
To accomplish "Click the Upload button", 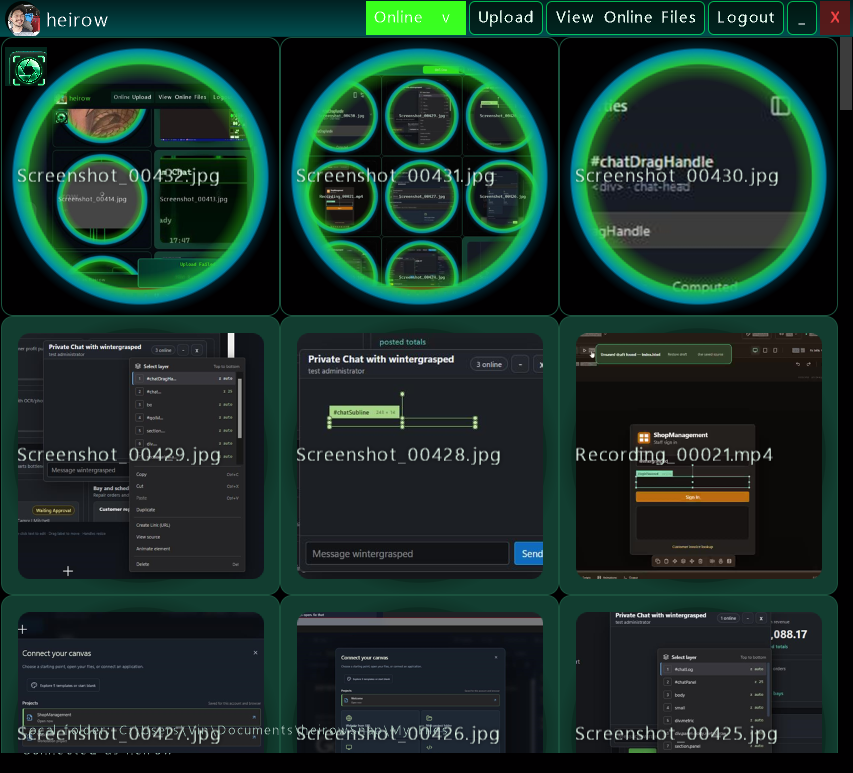I will coord(505,18).
